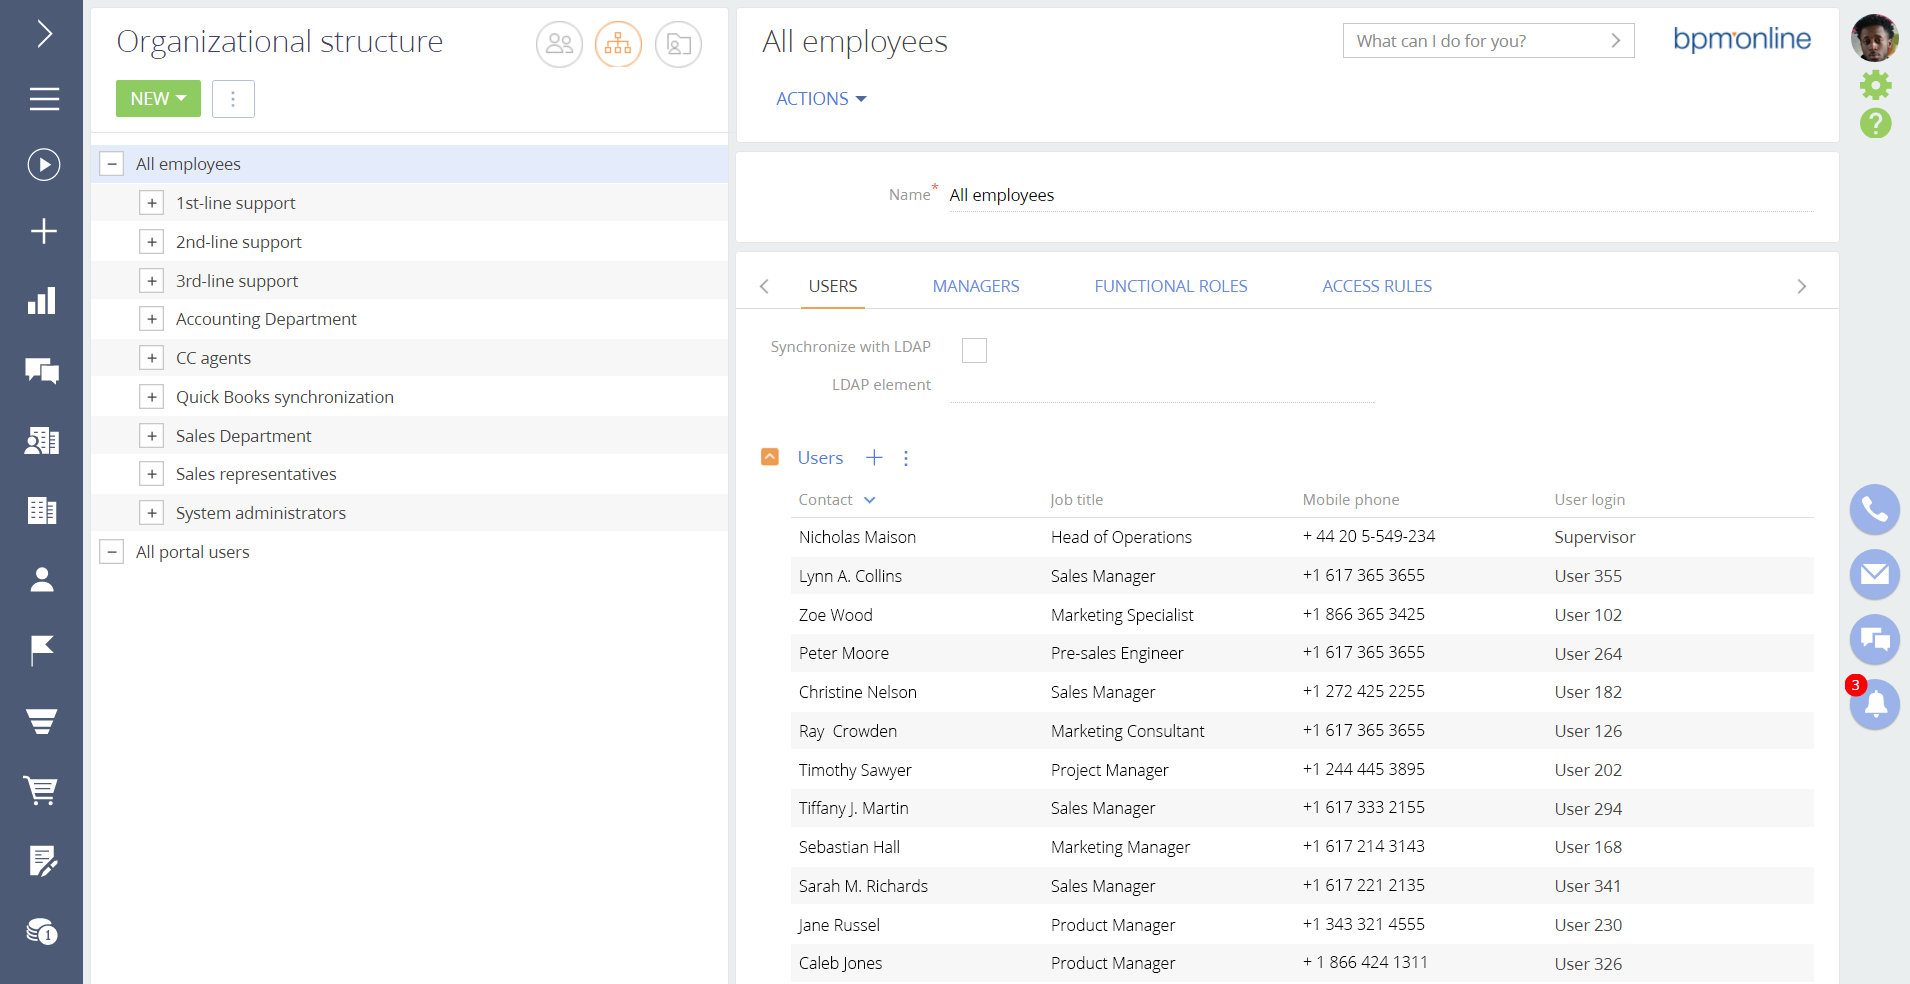Screen dimensions: 1910x984
Task: Open Nicholas Maison contact record
Action: (857, 537)
